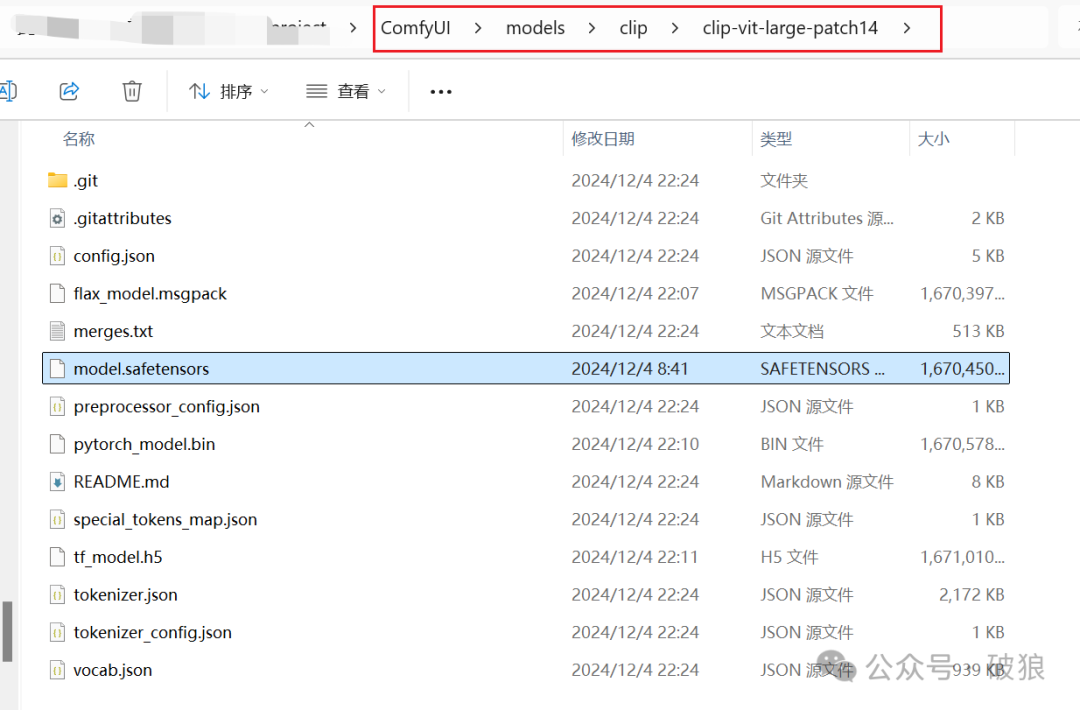Click the tokenizer_config.json file icon
The height and width of the screenshot is (710, 1080).
[x=58, y=632]
